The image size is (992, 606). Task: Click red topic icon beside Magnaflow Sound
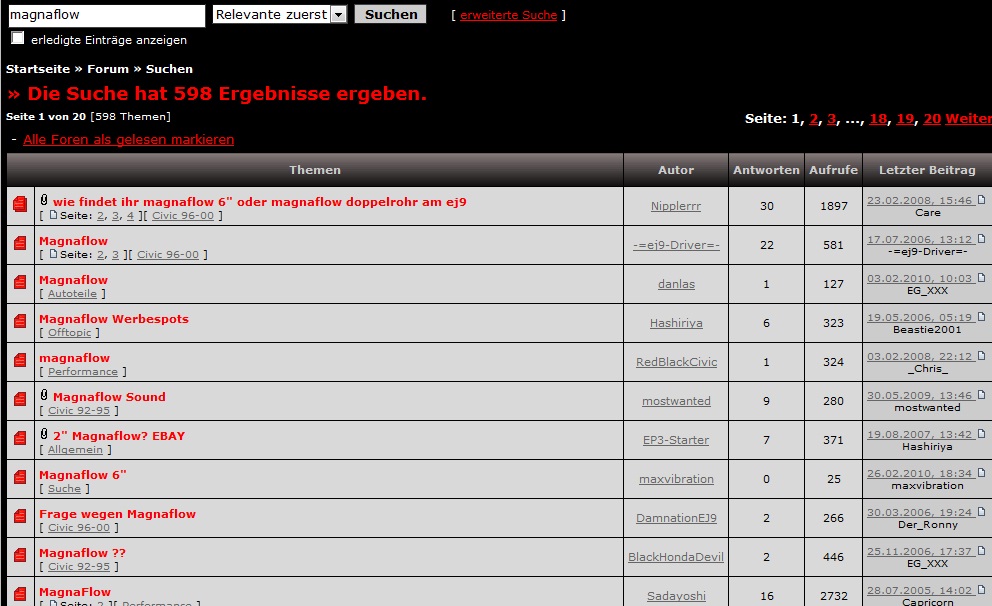coord(20,399)
